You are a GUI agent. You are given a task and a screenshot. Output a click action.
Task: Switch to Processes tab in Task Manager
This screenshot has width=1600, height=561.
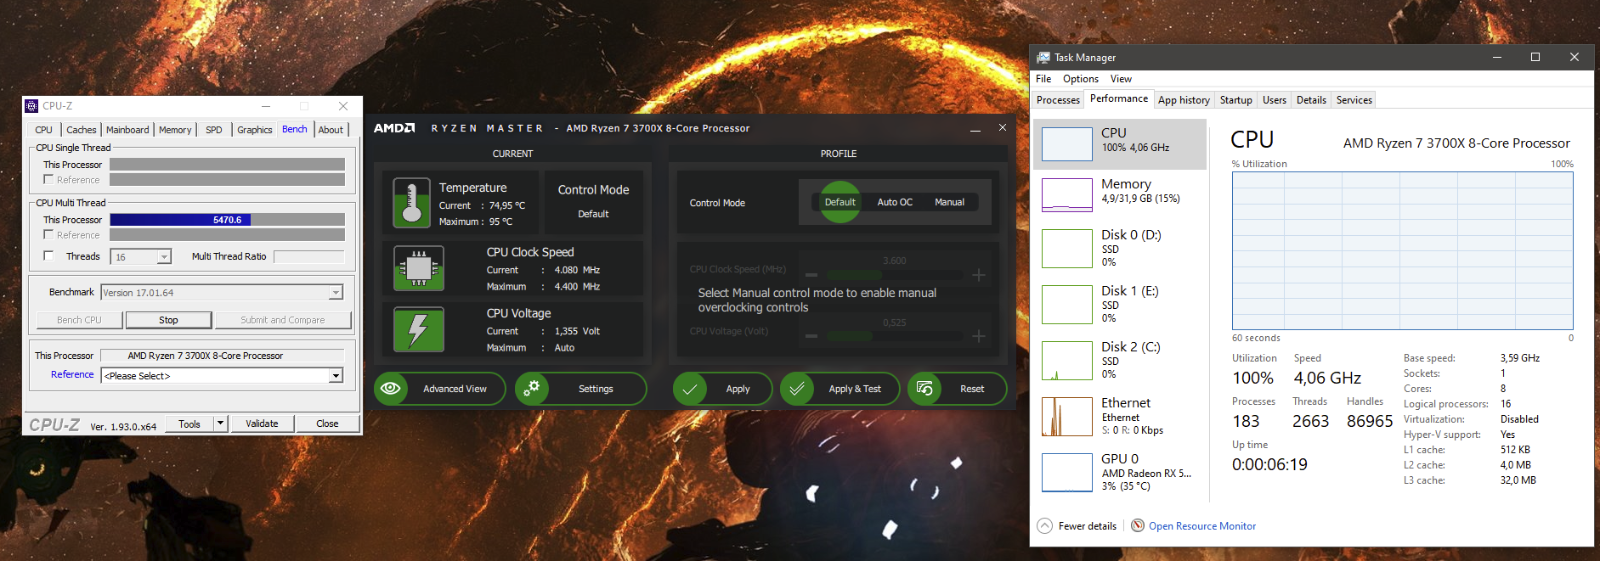[x=1058, y=100]
